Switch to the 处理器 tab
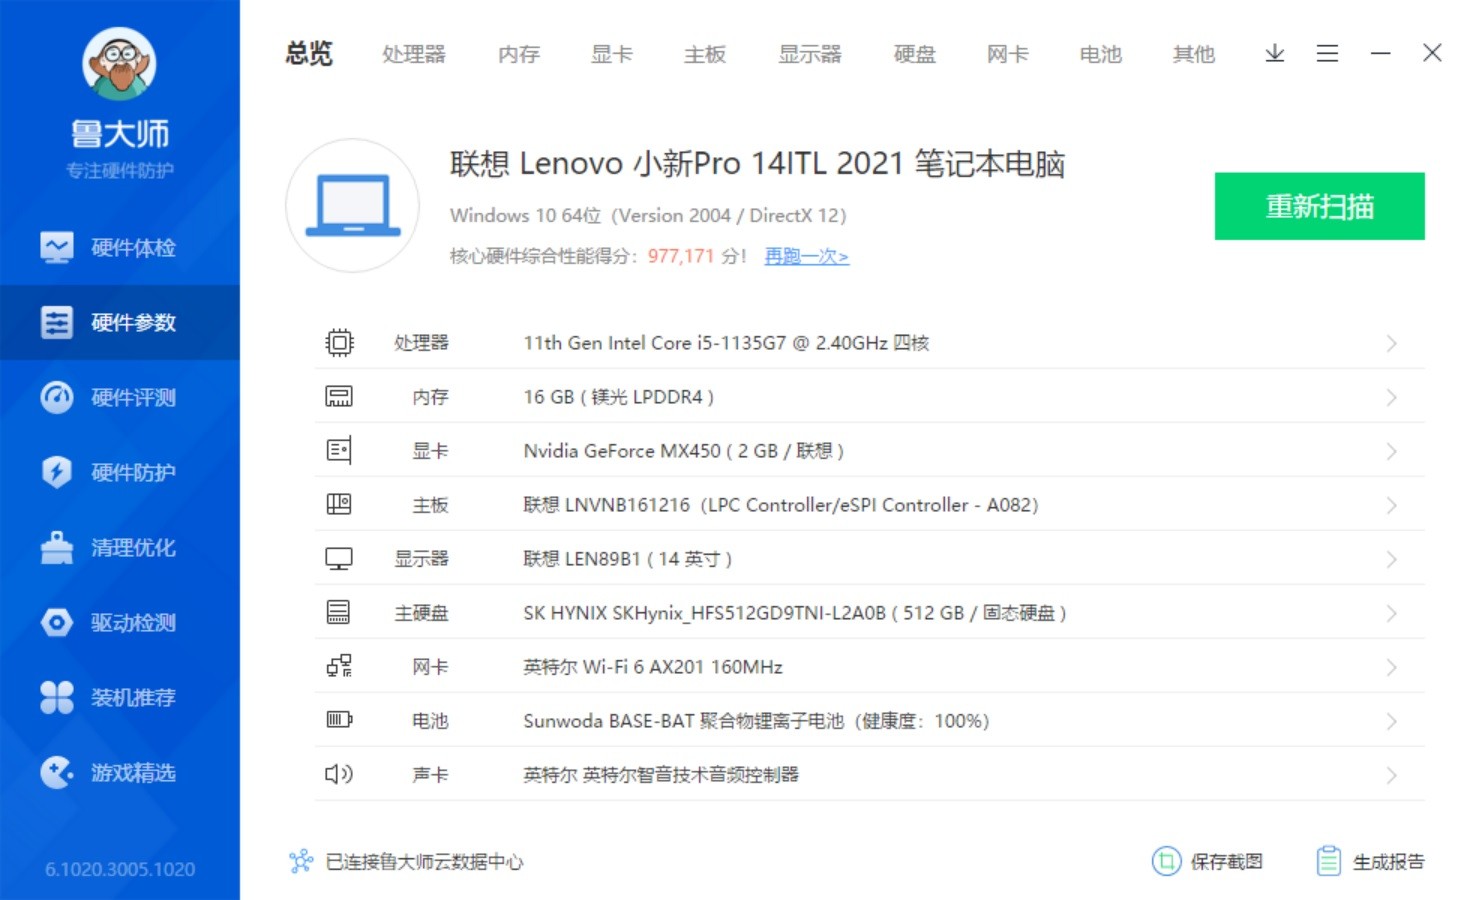The height and width of the screenshot is (900, 1470). (x=414, y=54)
